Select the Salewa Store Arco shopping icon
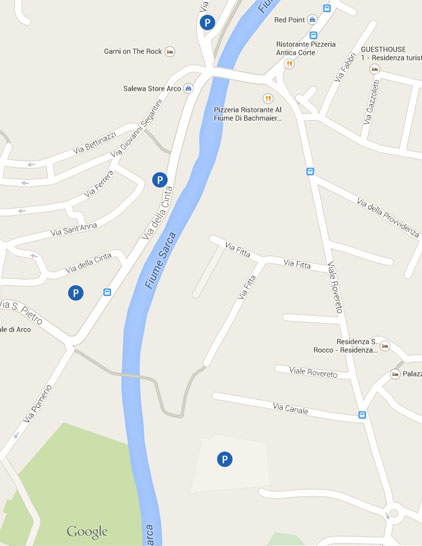Image resolution: width=422 pixels, height=546 pixels. click(188, 88)
